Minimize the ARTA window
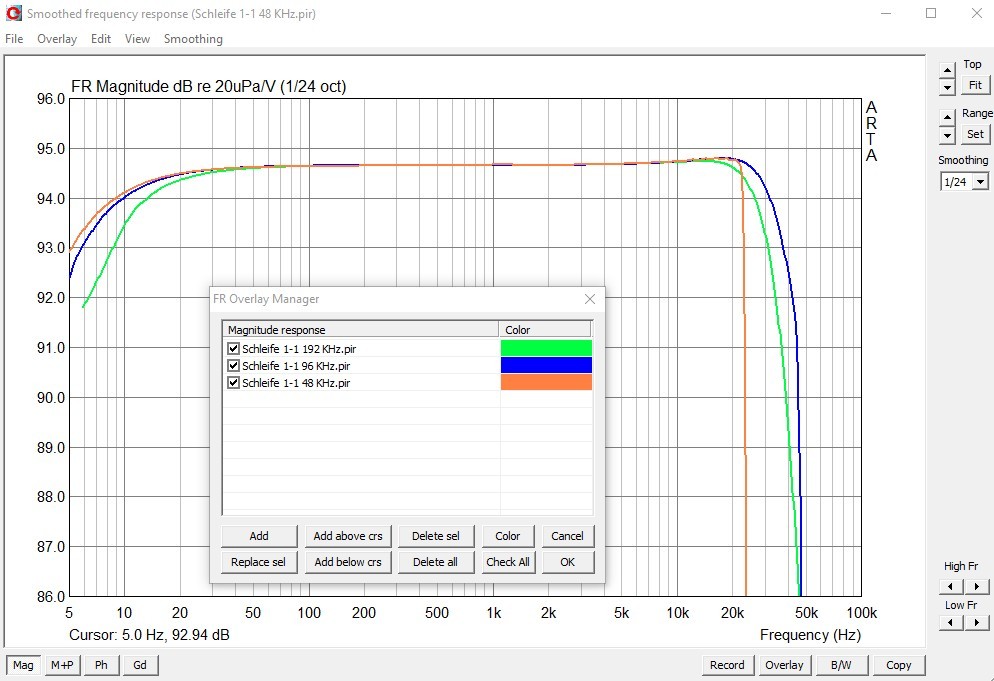 tap(886, 13)
